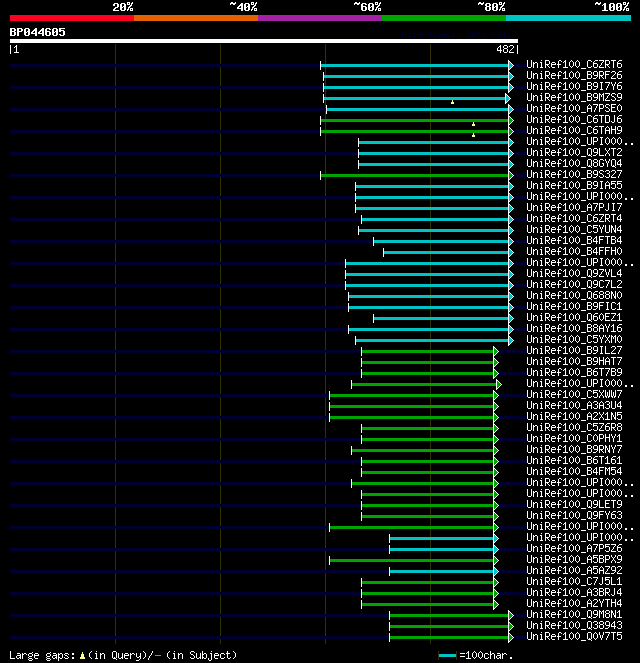Click the cyan ~100% identity legend segment

pyautogui.click(x=568, y=18)
